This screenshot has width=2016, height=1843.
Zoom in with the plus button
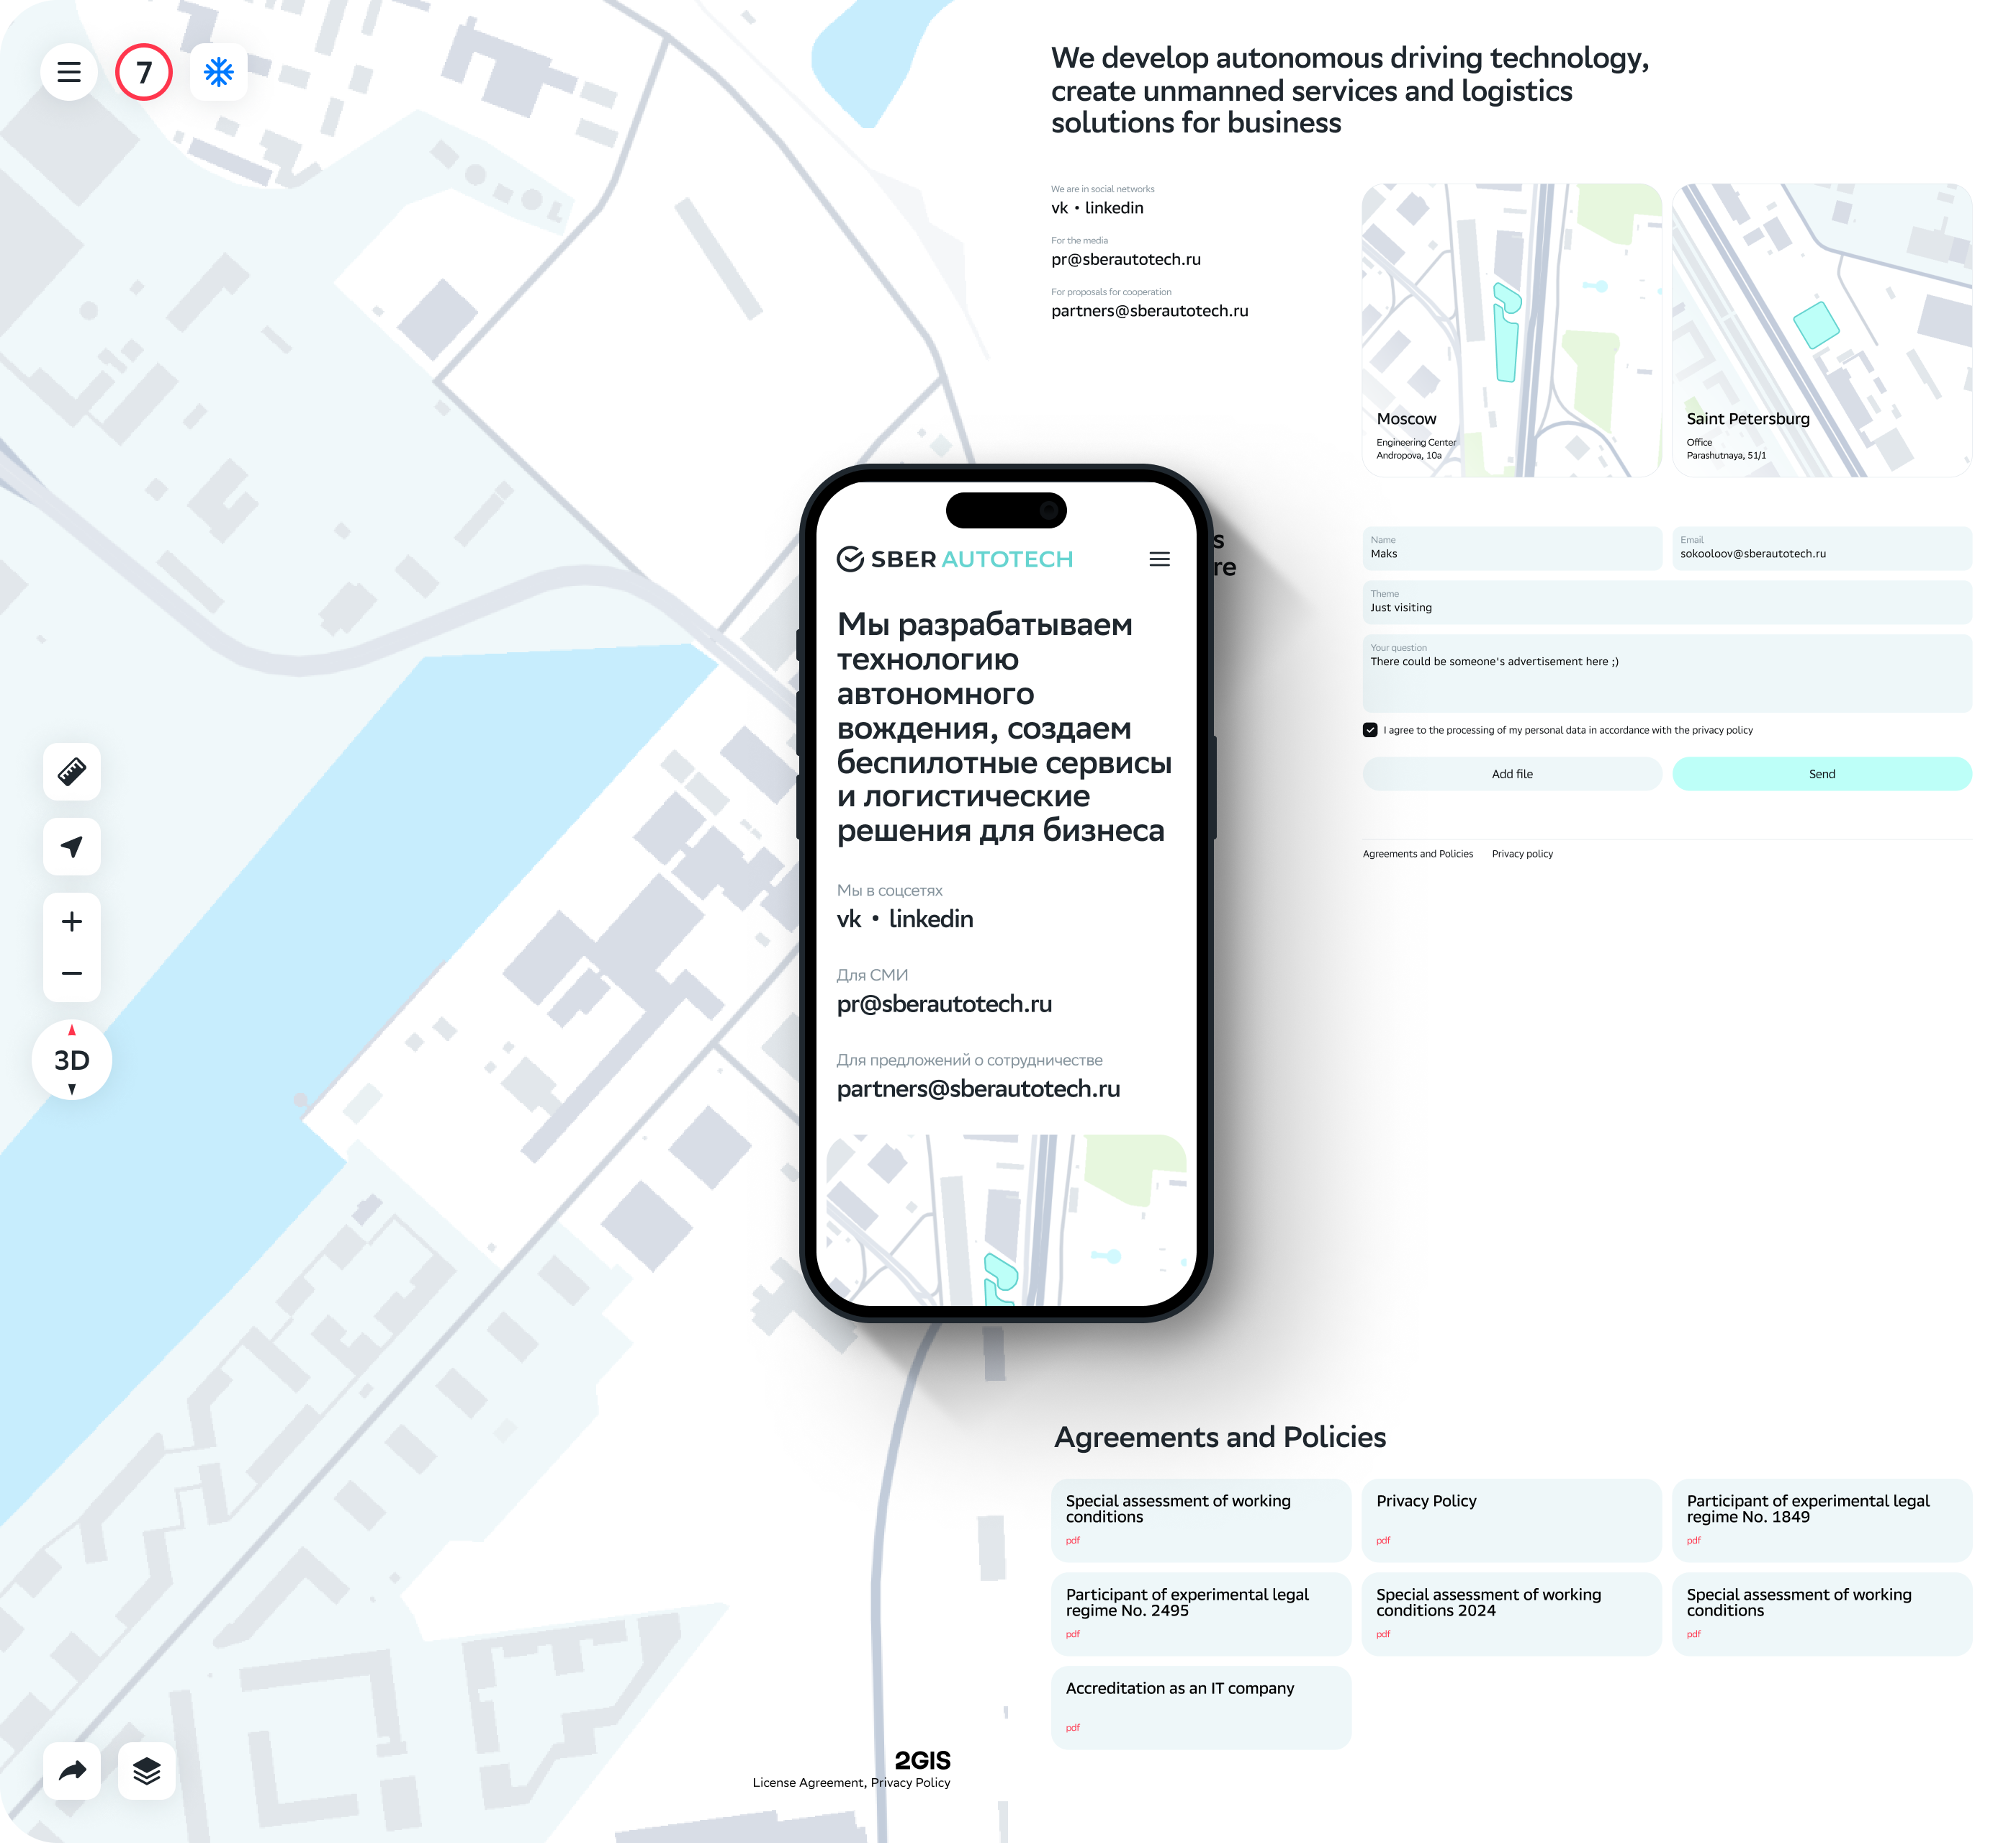pos(72,922)
